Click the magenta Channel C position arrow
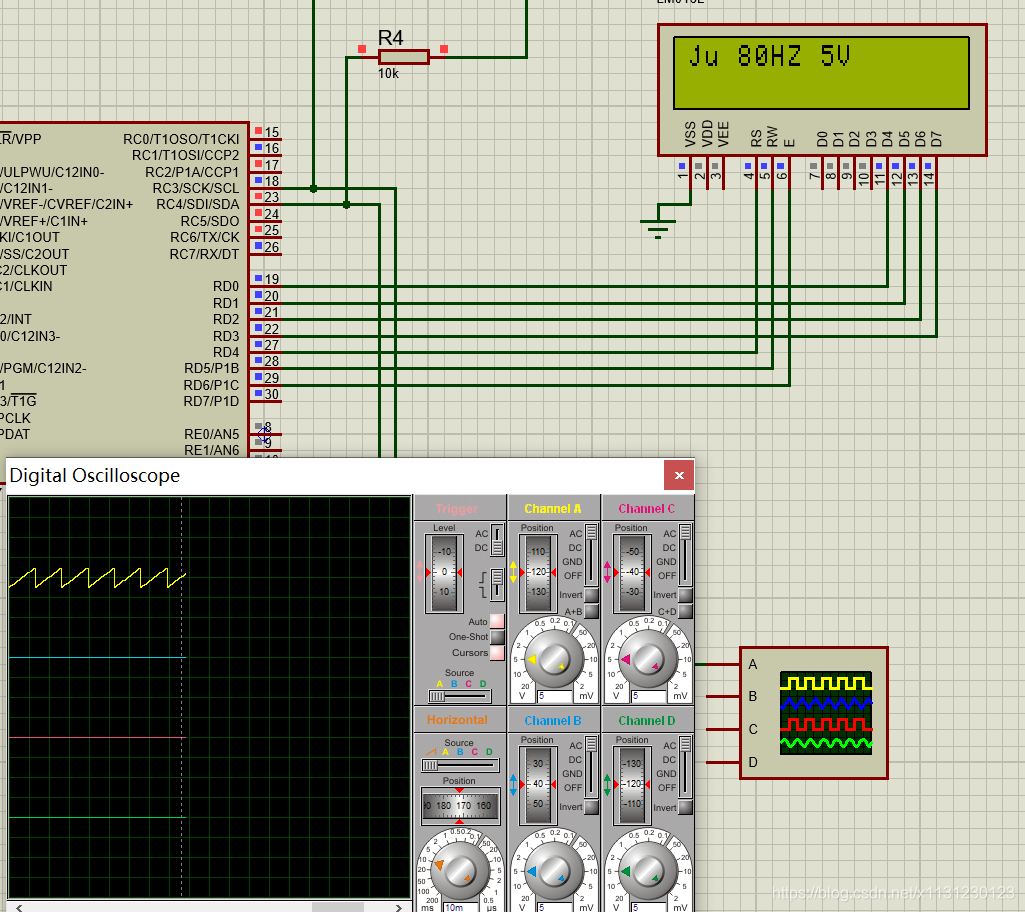The height and width of the screenshot is (912, 1025). click(x=607, y=572)
